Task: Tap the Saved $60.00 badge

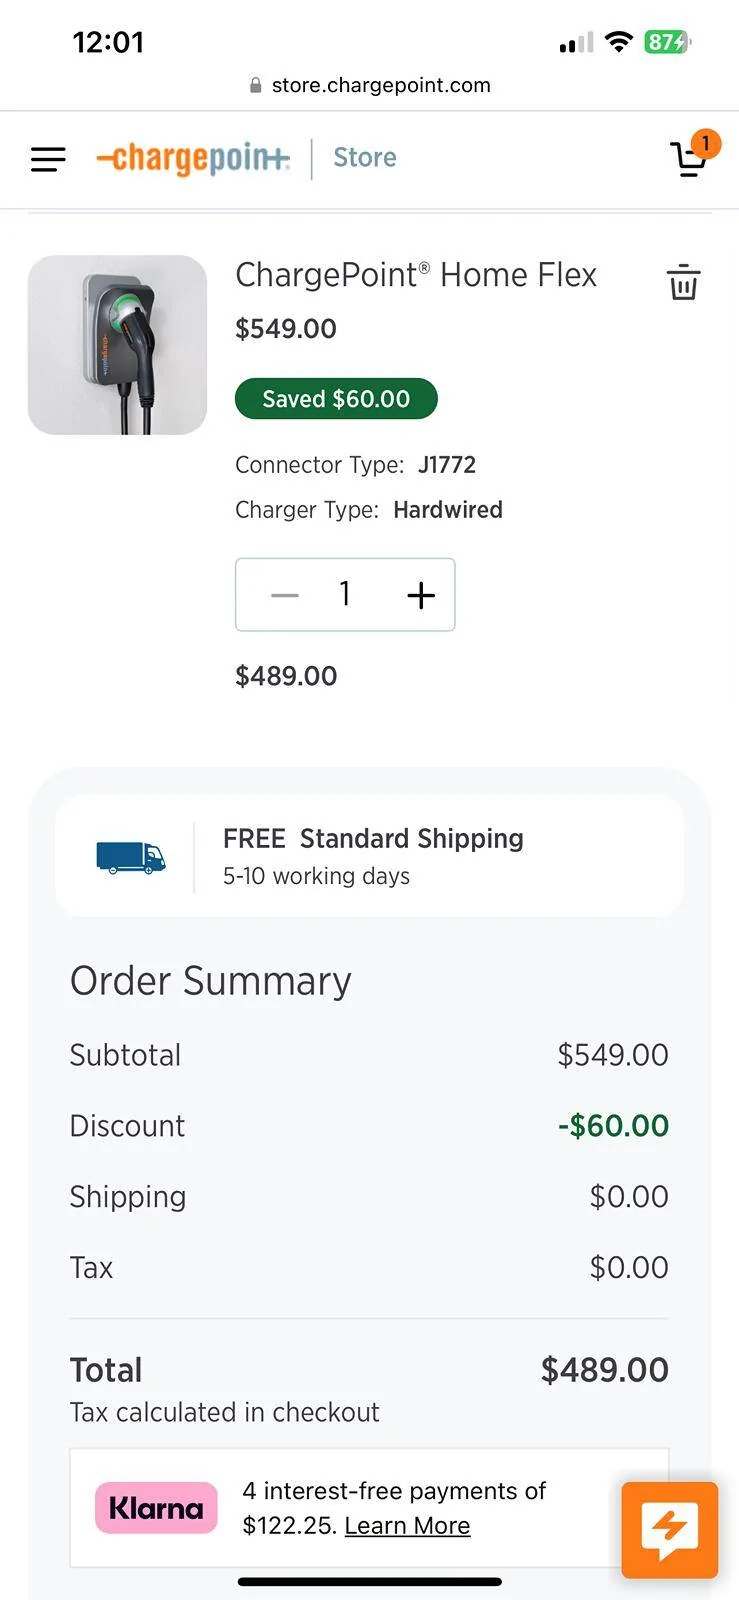Action: coord(336,399)
